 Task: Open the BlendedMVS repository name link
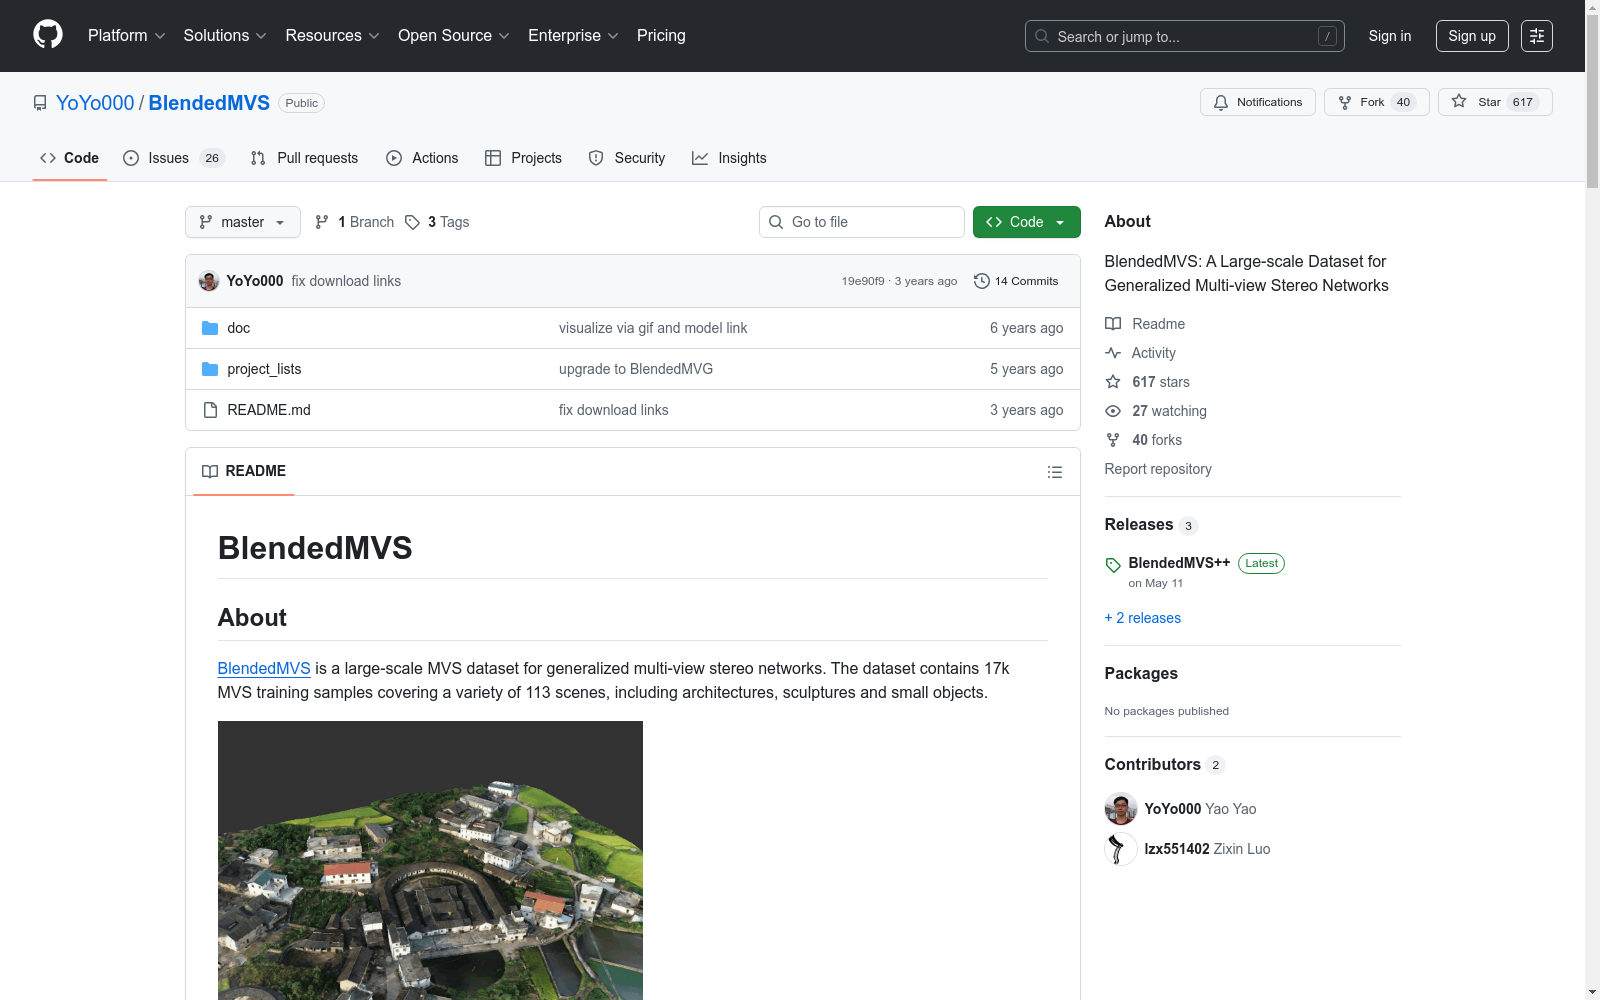click(209, 103)
